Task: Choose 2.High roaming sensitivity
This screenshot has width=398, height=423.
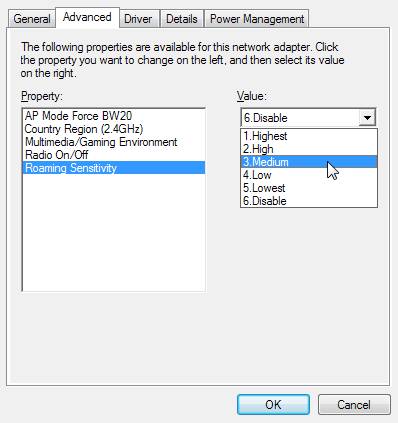Action: tap(309, 149)
